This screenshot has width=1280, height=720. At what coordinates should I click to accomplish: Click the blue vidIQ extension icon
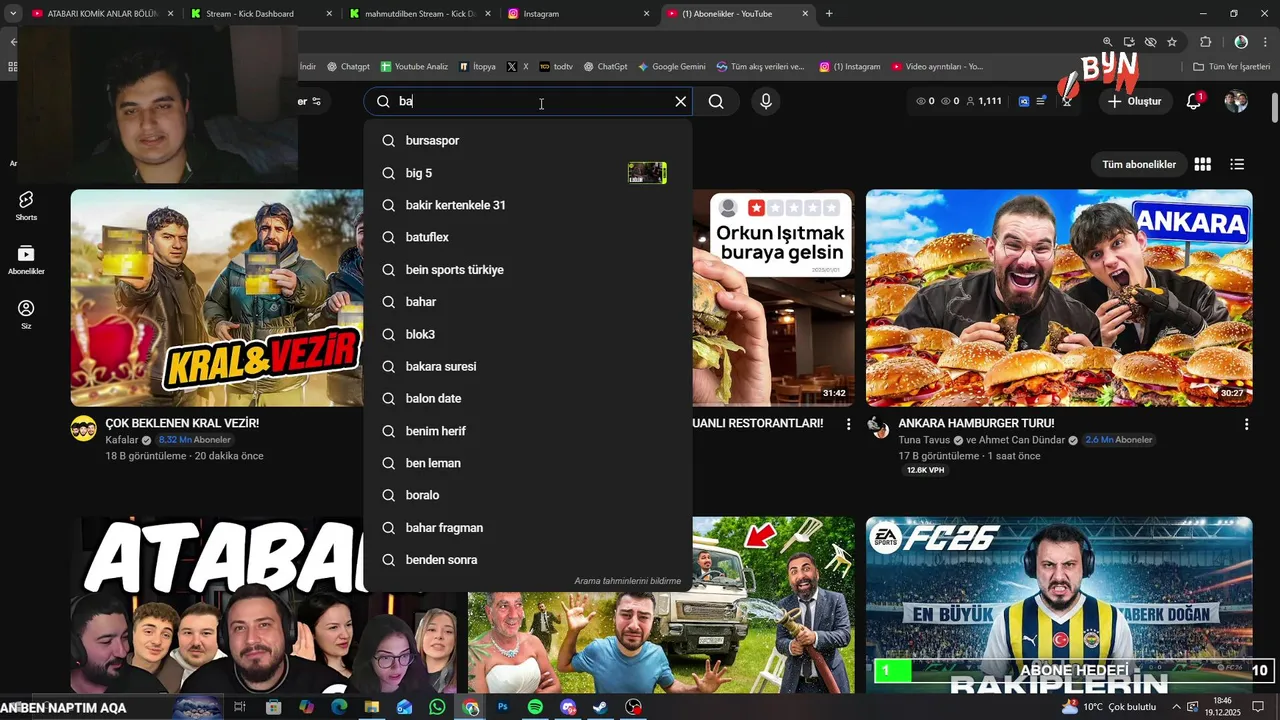1024,101
